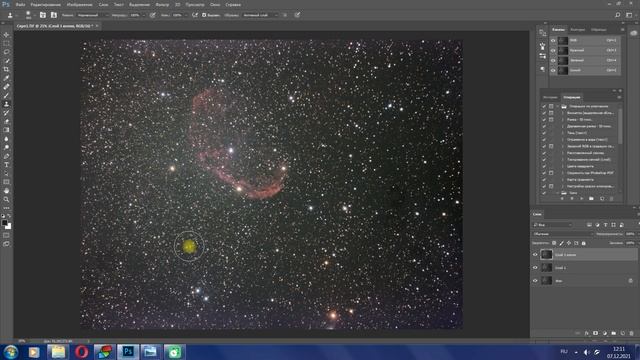Create new fill or adjustment layer
This screenshot has width=640, height=360.
click(604, 333)
